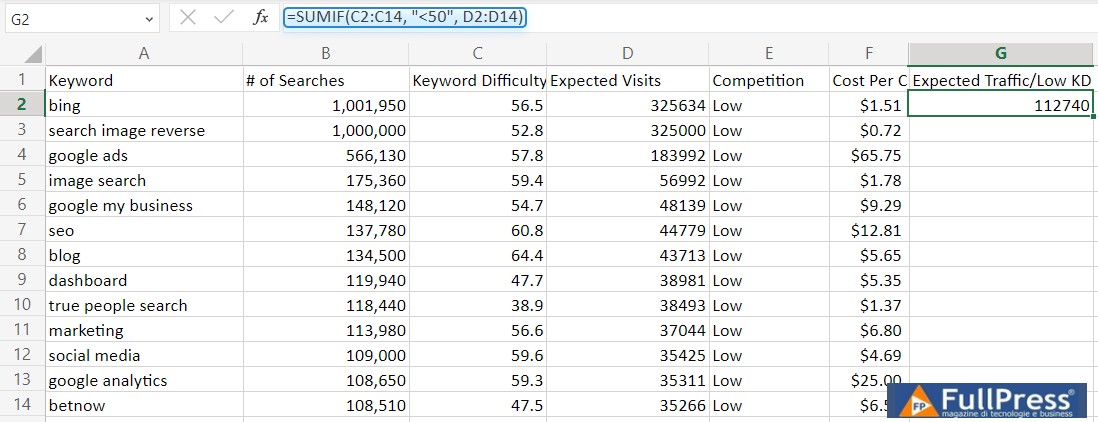Click the SUMIF formula in the formula bar

405,17
